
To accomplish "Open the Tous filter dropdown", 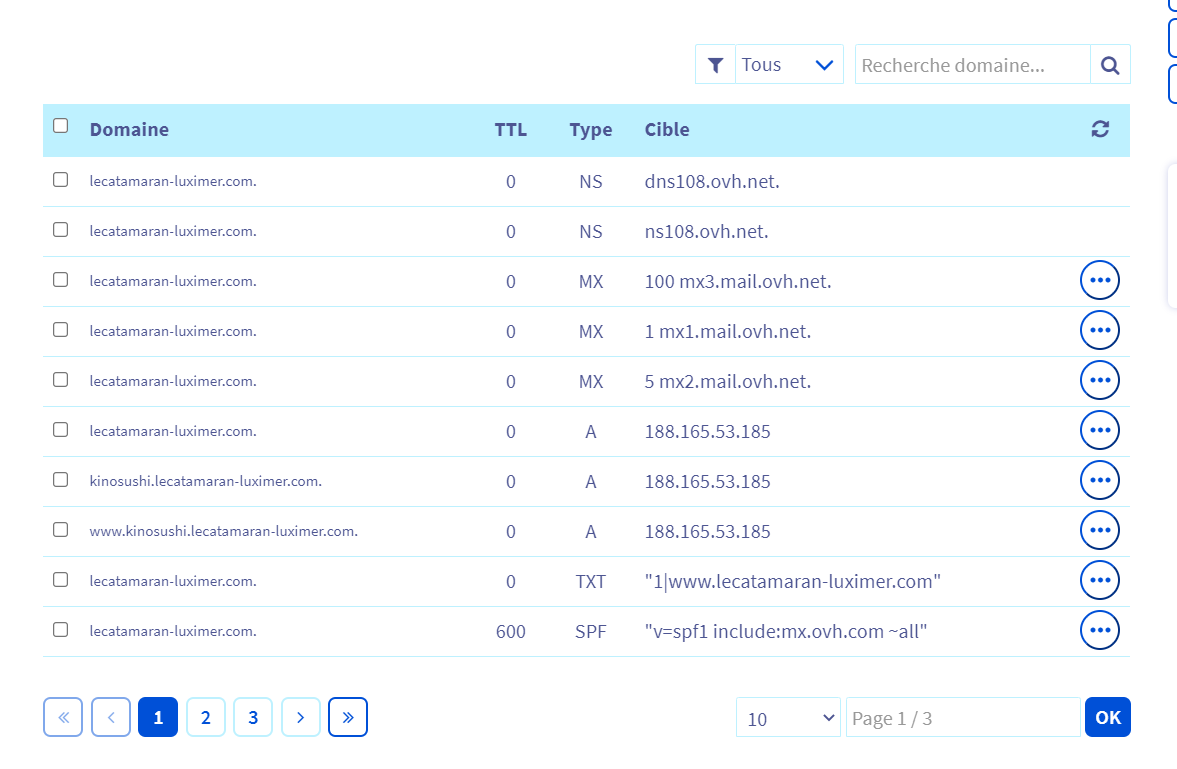I will tap(788, 65).
